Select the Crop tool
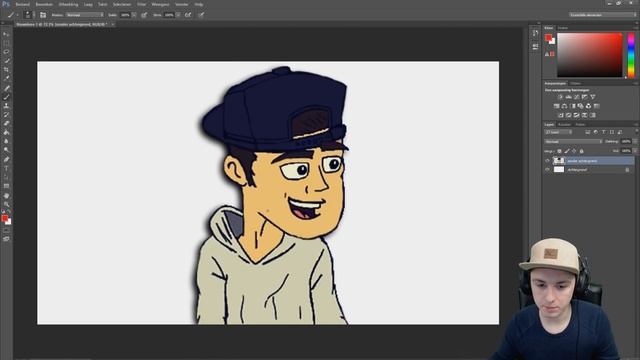The width and height of the screenshot is (640, 360). coord(6,70)
